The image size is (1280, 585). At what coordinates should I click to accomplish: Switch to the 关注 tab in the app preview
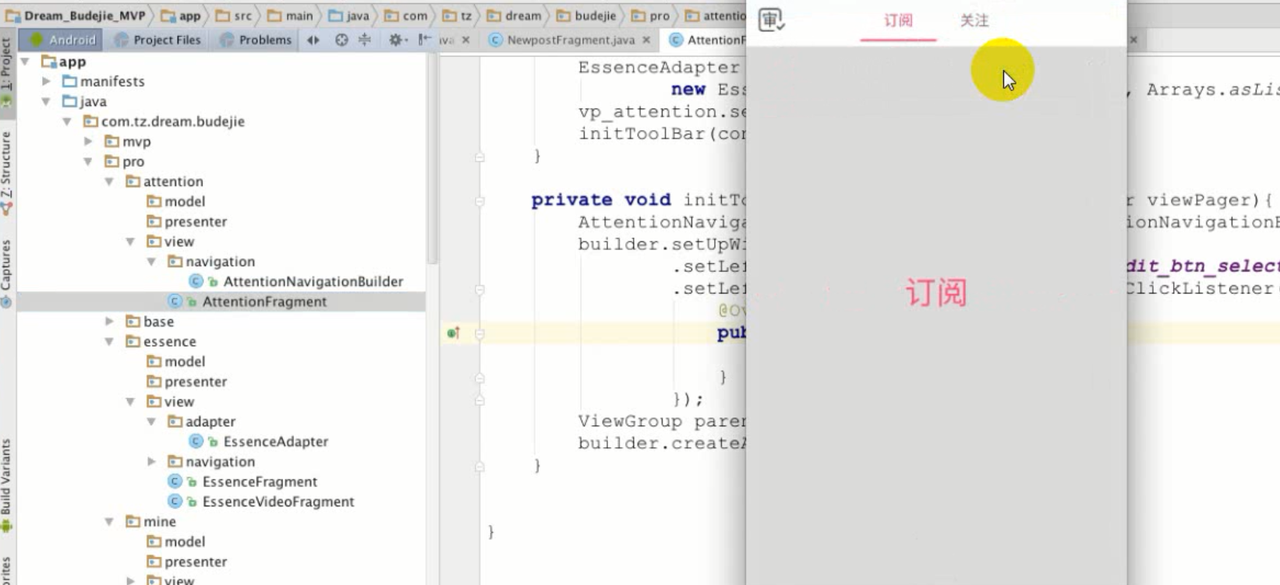(x=974, y=20)
